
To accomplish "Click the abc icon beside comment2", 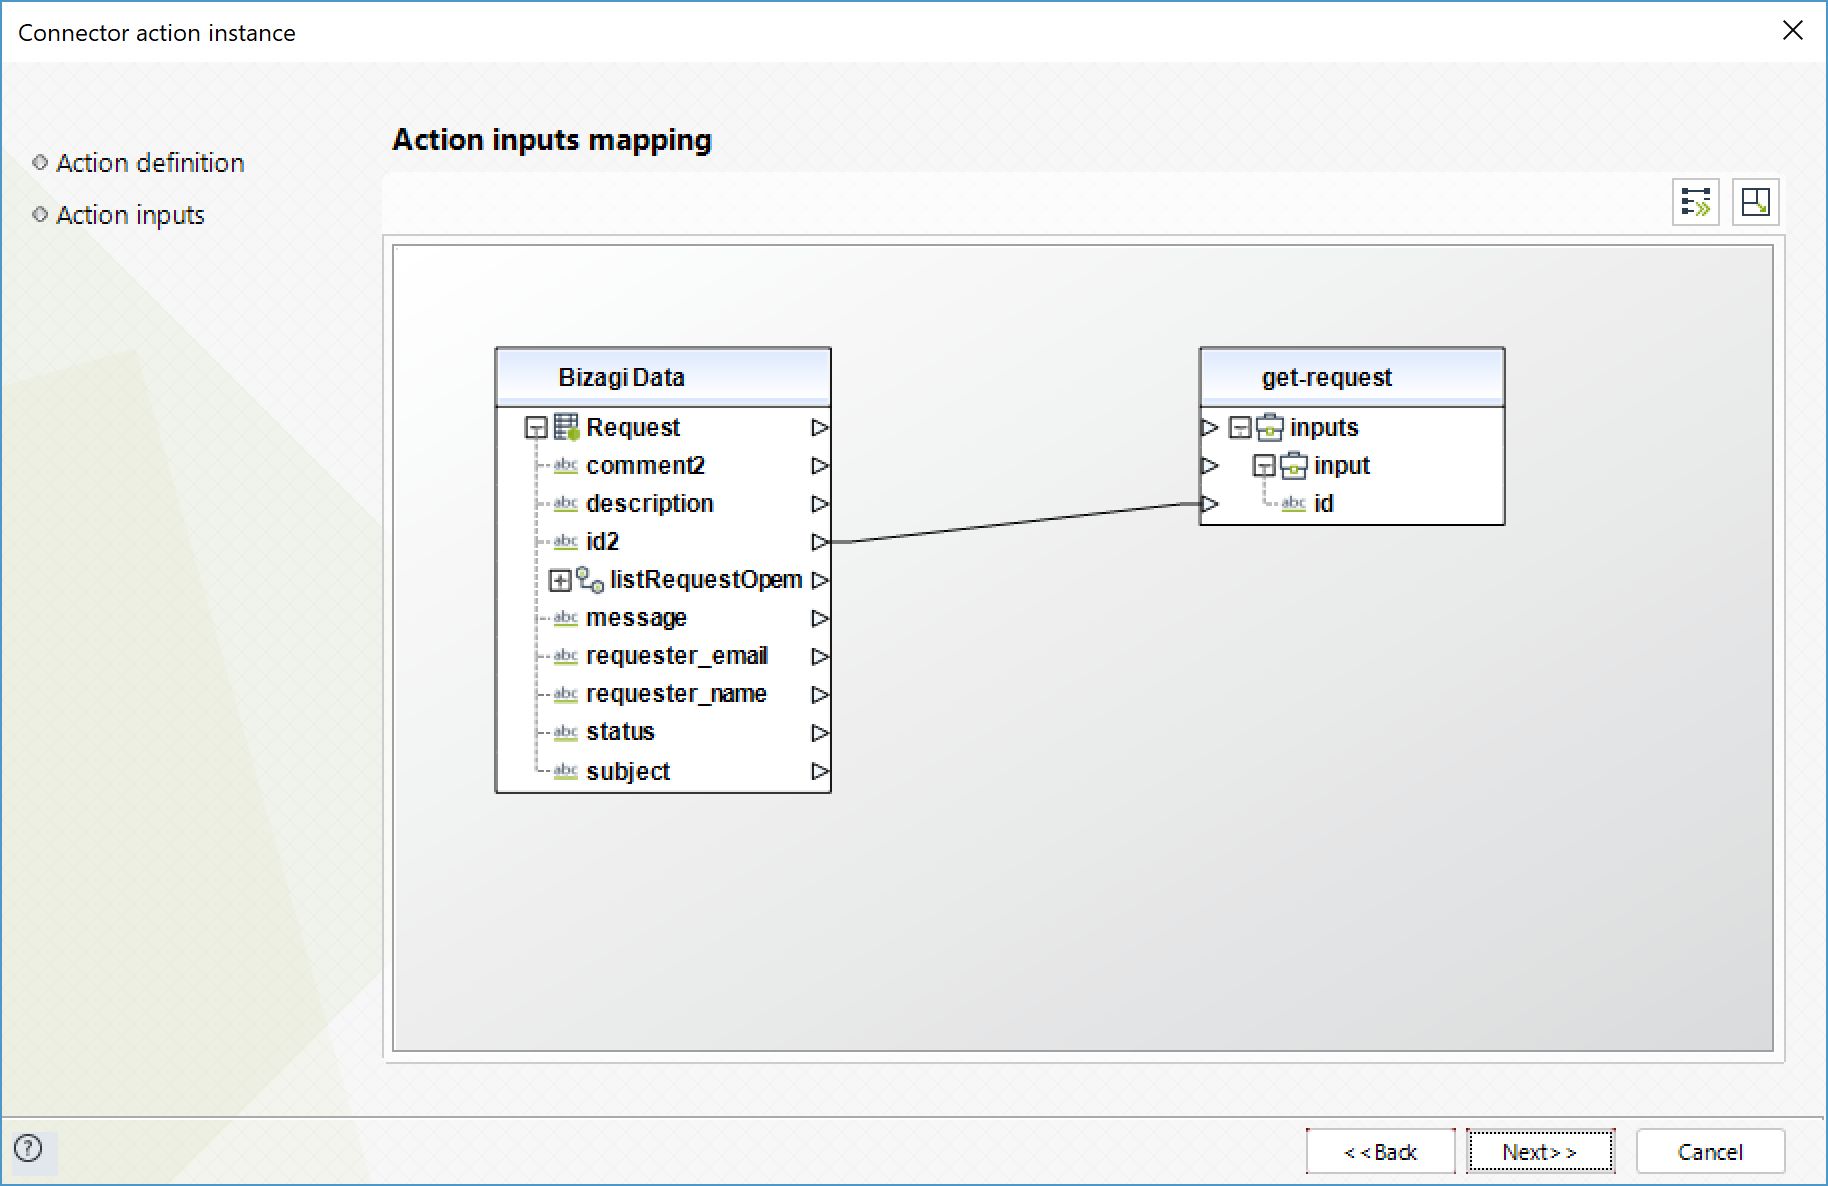I will point(566,466).
